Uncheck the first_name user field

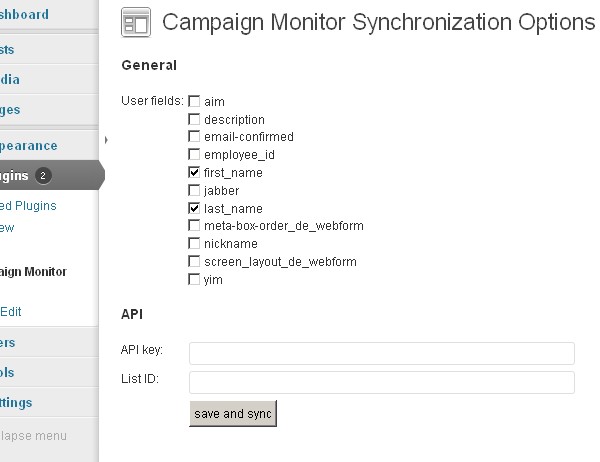(x=194, y=173)
